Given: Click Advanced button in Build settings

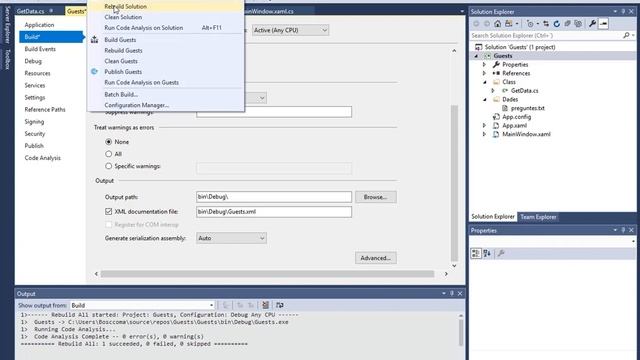Looking at the screenshot, I should click(x=376, y=258).
